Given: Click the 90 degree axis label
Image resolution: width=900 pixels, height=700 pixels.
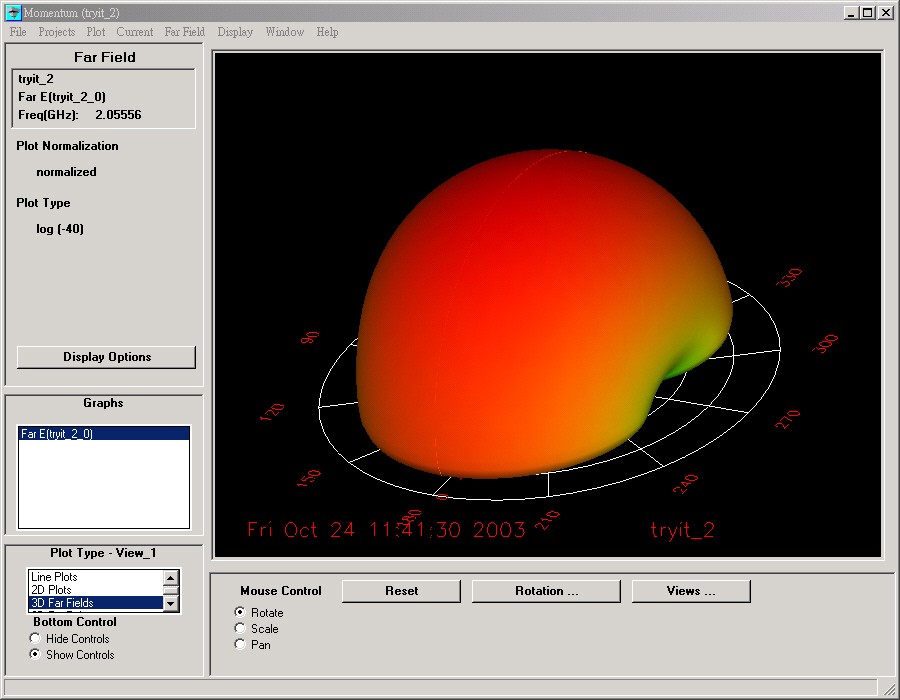Looking at the screenshot, I should pyautogui.click(x=310, y=337).
